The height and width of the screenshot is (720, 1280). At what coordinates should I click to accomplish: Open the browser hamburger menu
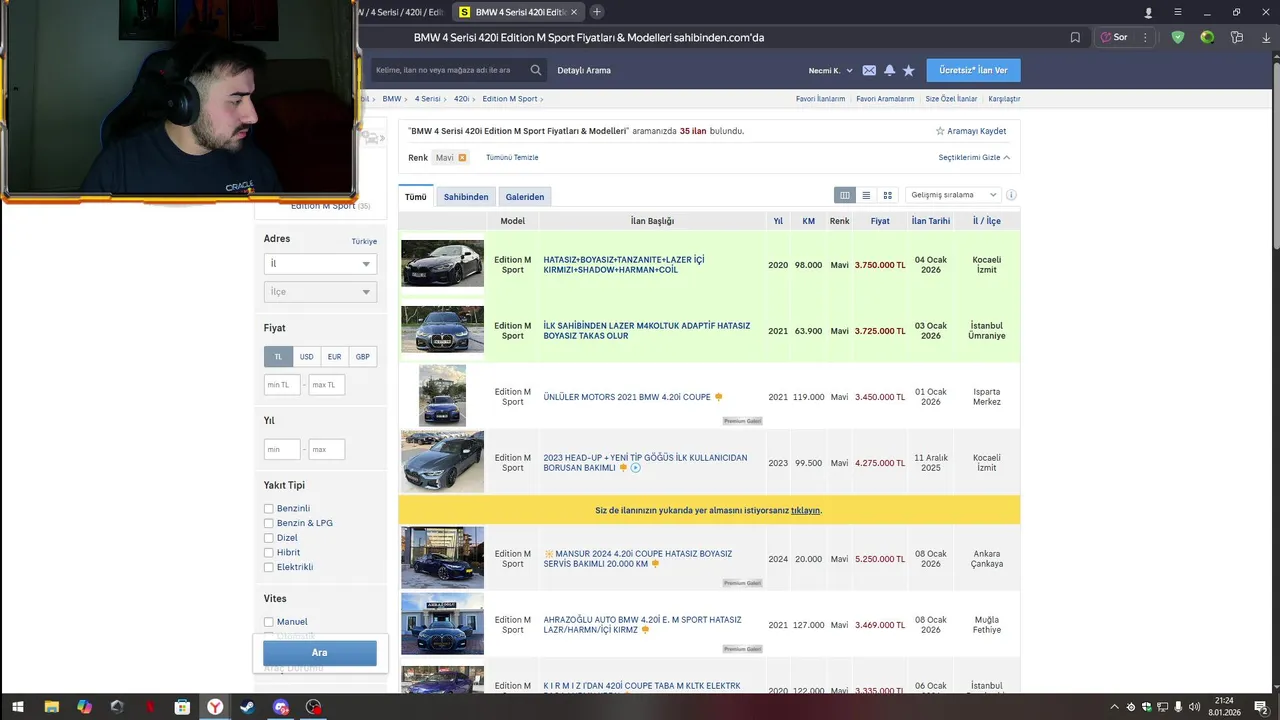(1178, 12)
